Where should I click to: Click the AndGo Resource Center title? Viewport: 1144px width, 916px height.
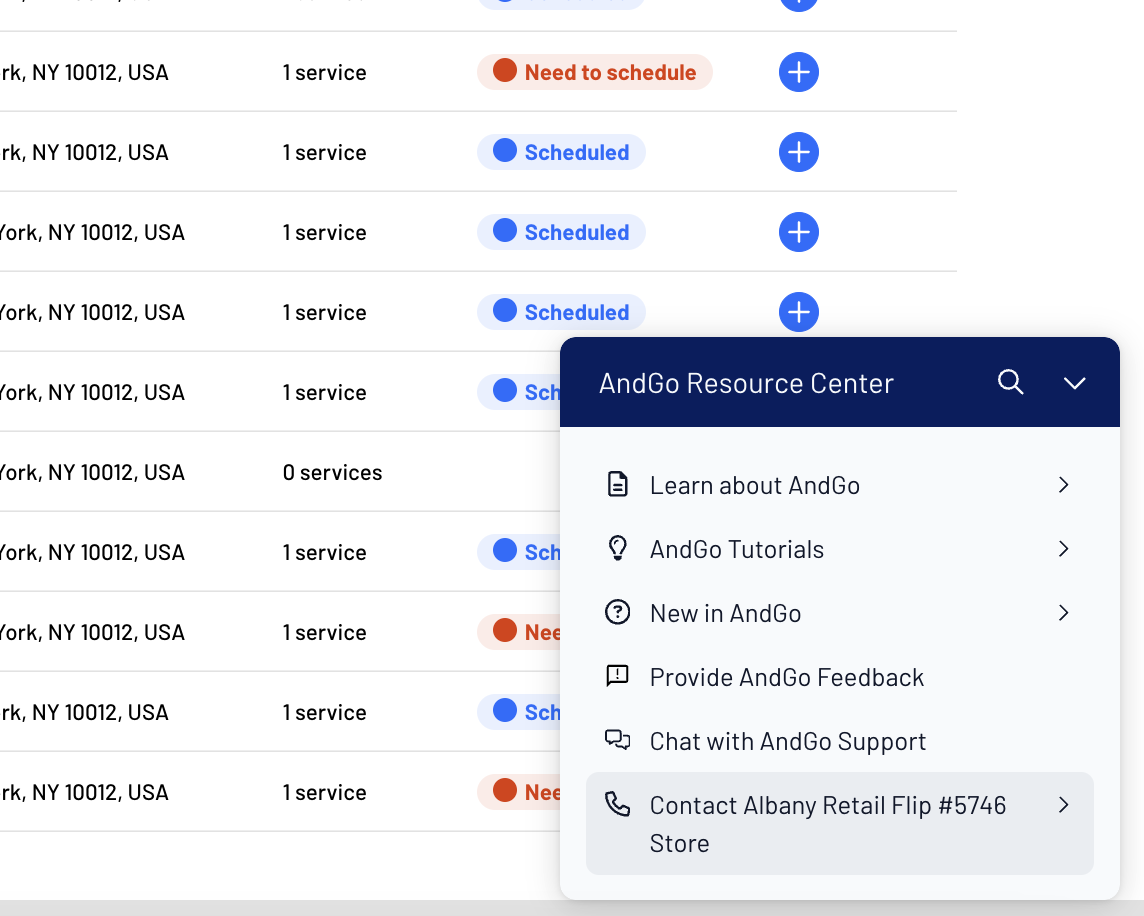coord(746,383)
